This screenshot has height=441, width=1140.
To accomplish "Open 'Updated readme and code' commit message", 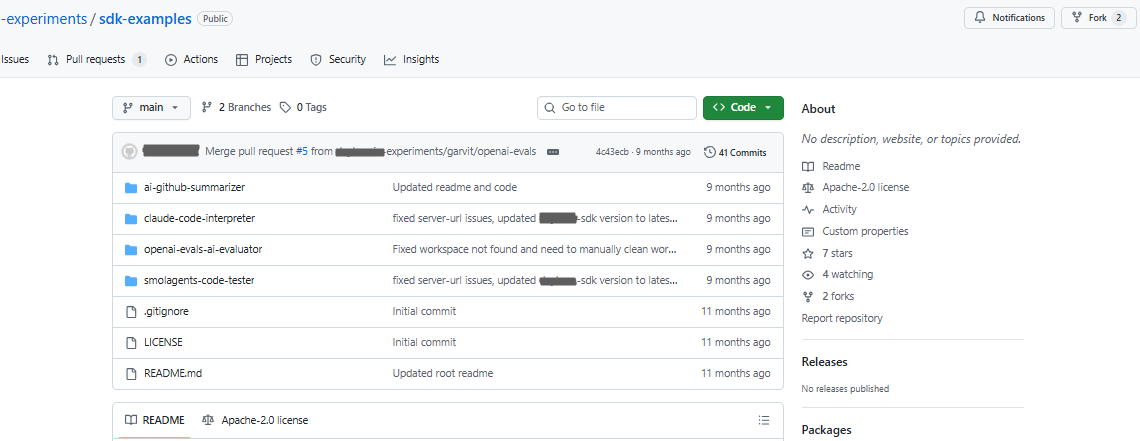I will 454,187.
